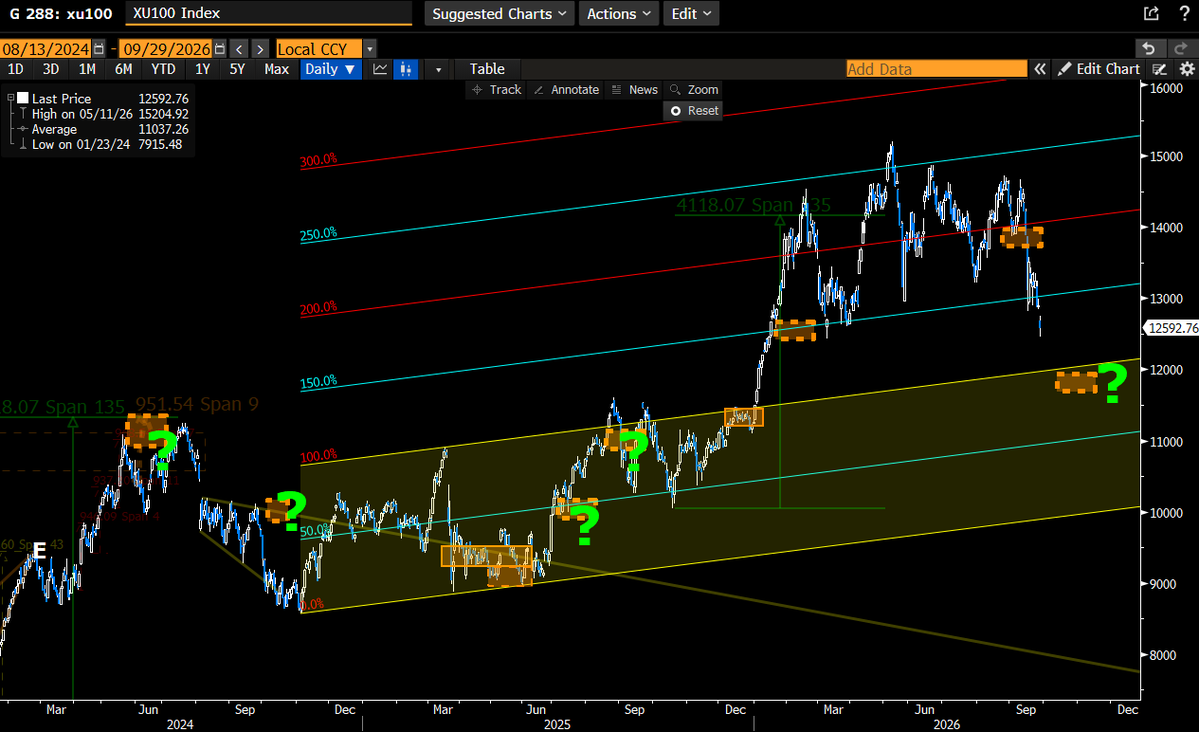Toggle the Last Price series color box
The image size is (1199, 732).
coord(23,98)
